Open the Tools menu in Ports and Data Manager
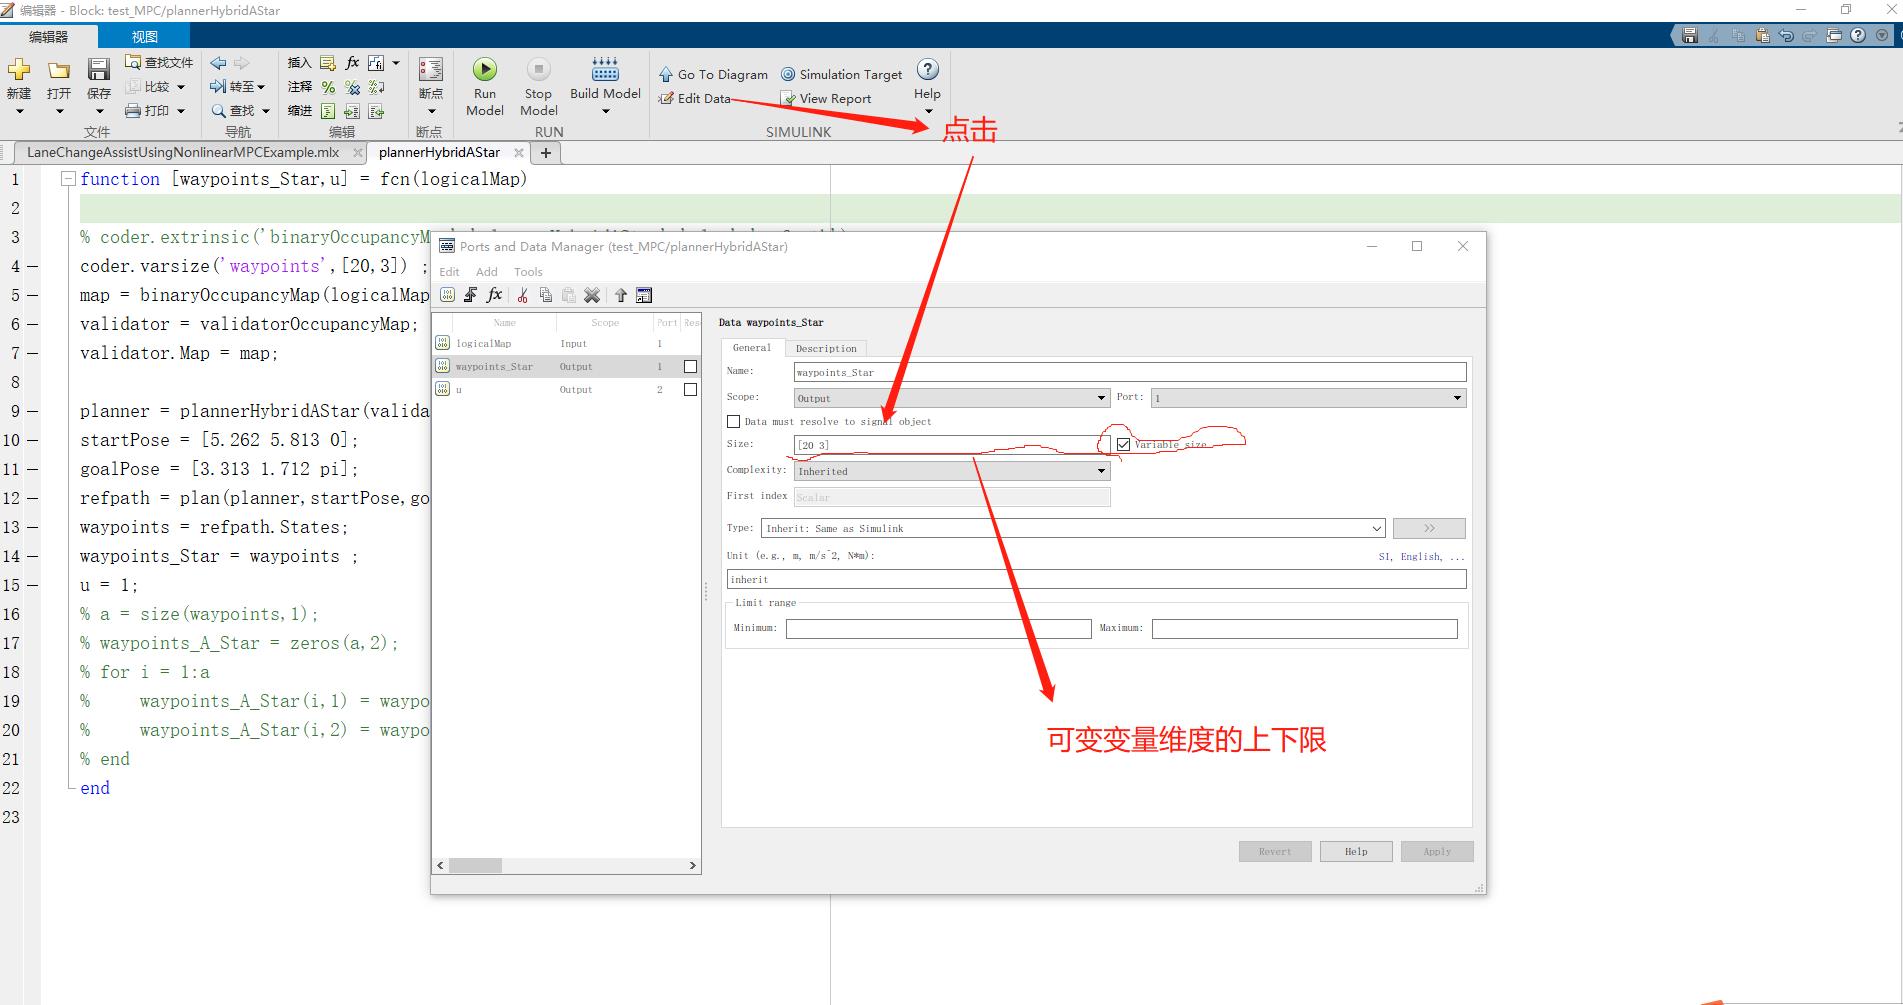This screenshot has width=1903, height=1005. (528, 271)
